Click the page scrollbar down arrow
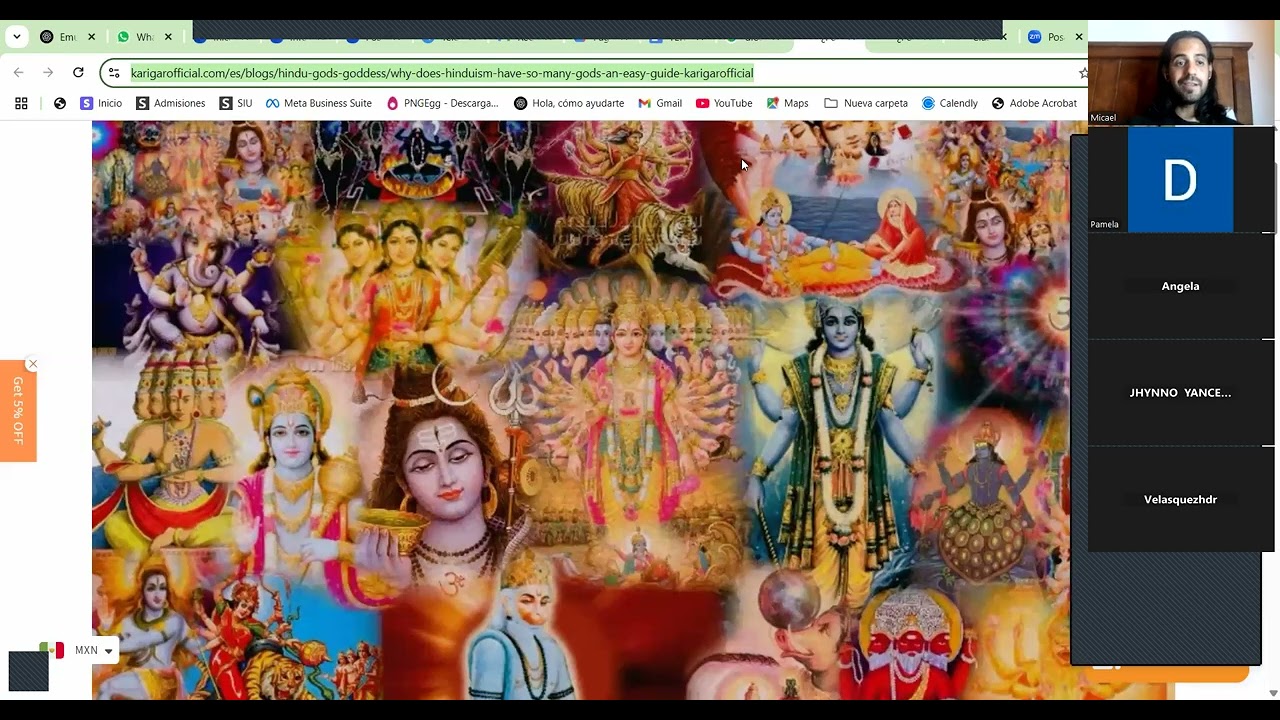Image resolution: width=1280 pixels, height=720 pixels. point(1273,692)
